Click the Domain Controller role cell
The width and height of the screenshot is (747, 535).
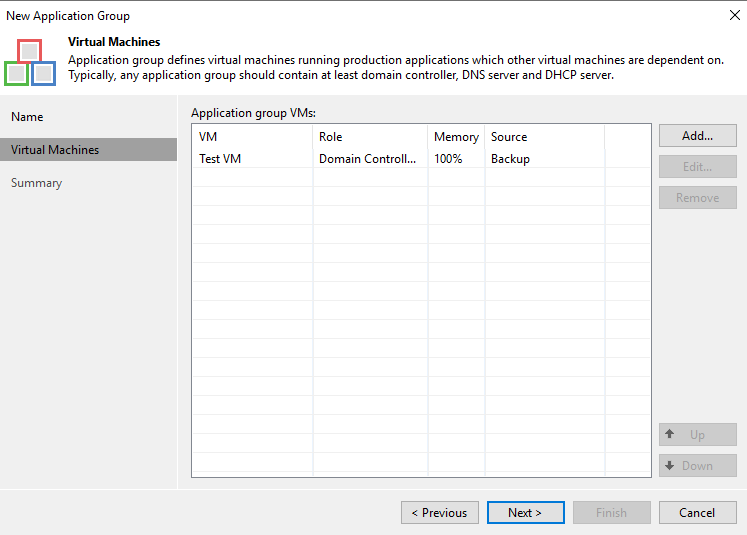coord(367,159)
